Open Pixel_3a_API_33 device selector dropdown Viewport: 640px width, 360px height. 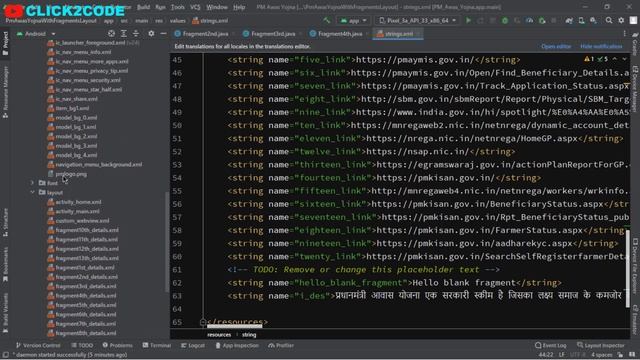(417, 20)
